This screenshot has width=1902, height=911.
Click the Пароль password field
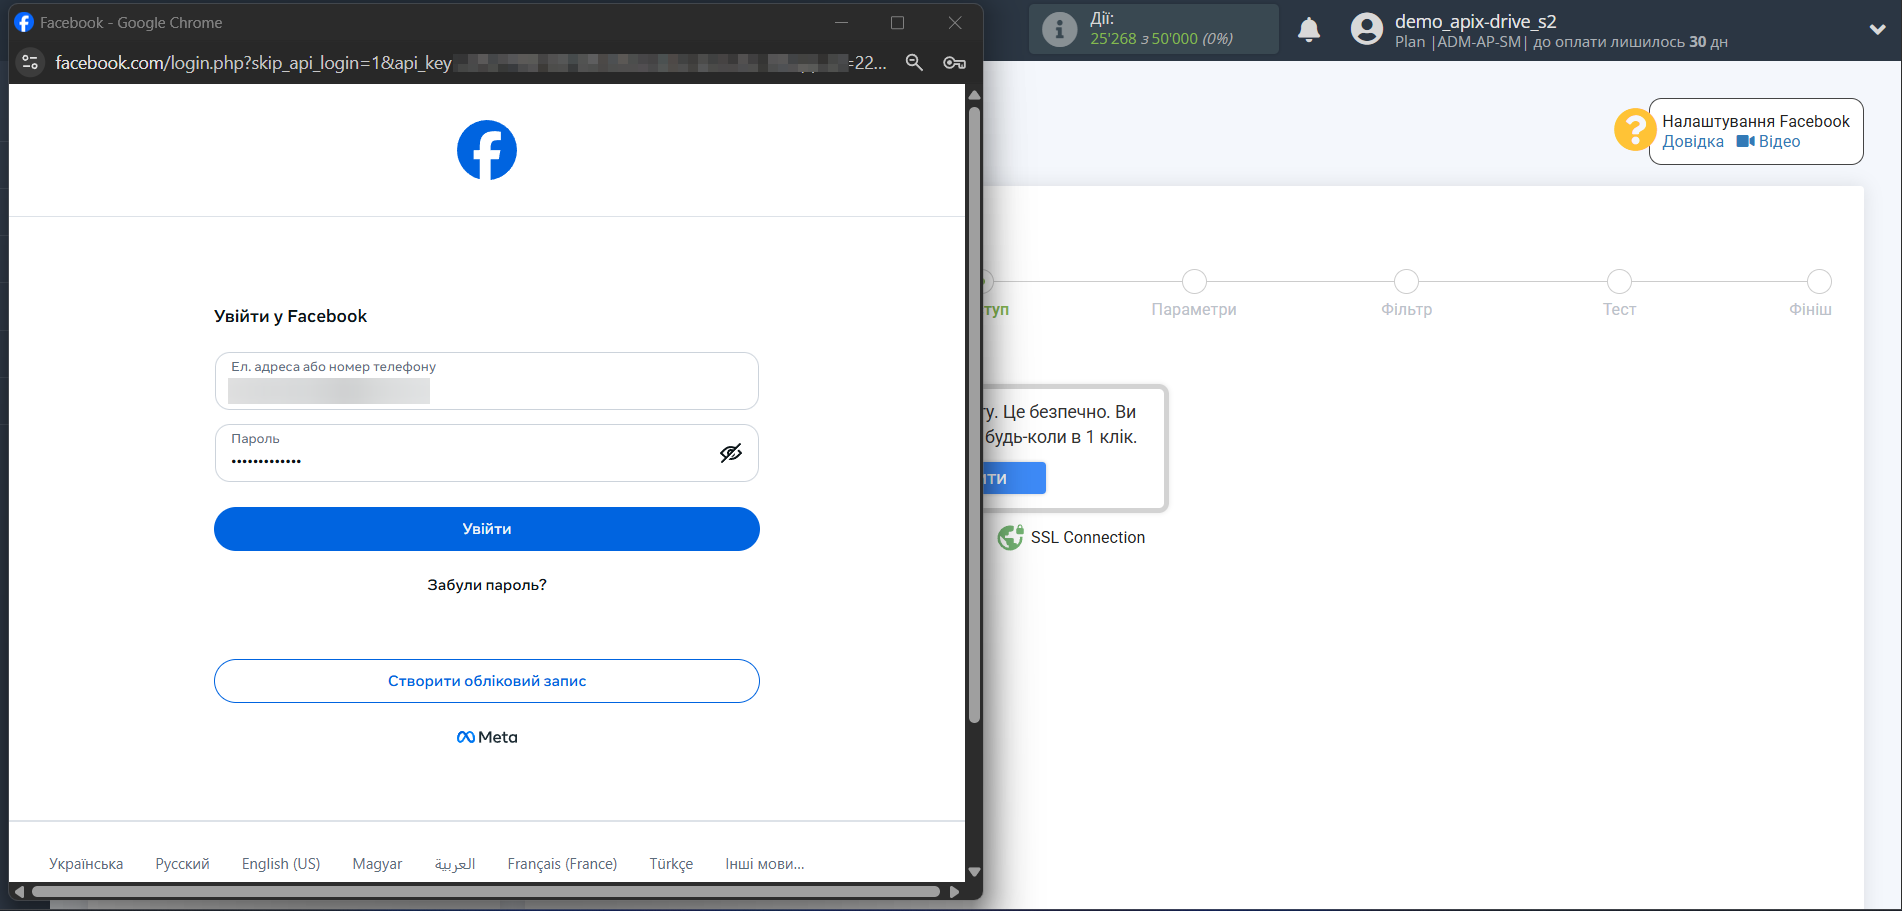point(487,453)
